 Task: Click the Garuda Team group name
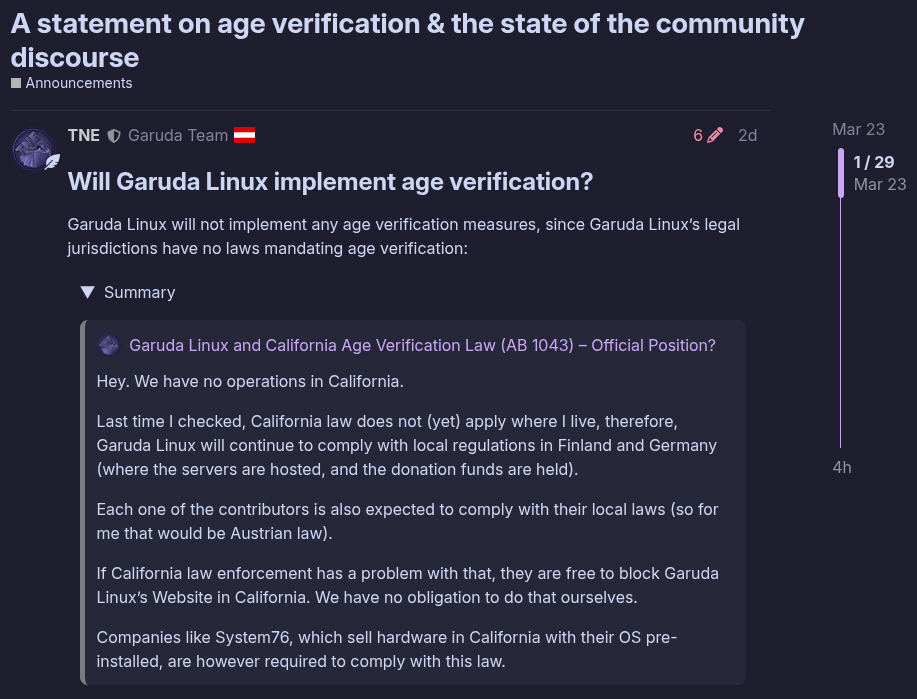pyautogui.click(x=178, y=135)
